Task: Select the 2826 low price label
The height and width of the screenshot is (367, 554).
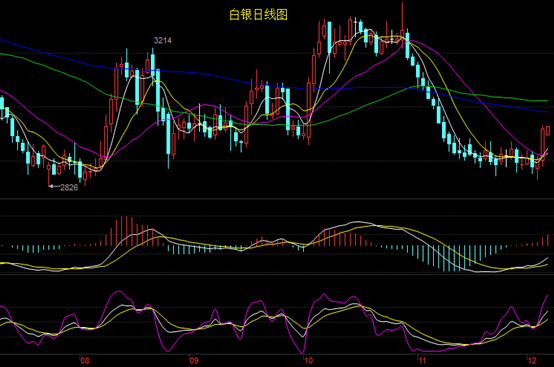Action: 69,187
